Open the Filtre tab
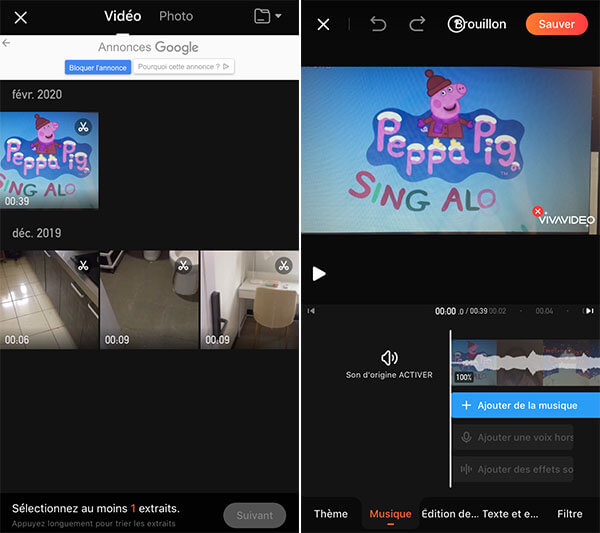 570,513
